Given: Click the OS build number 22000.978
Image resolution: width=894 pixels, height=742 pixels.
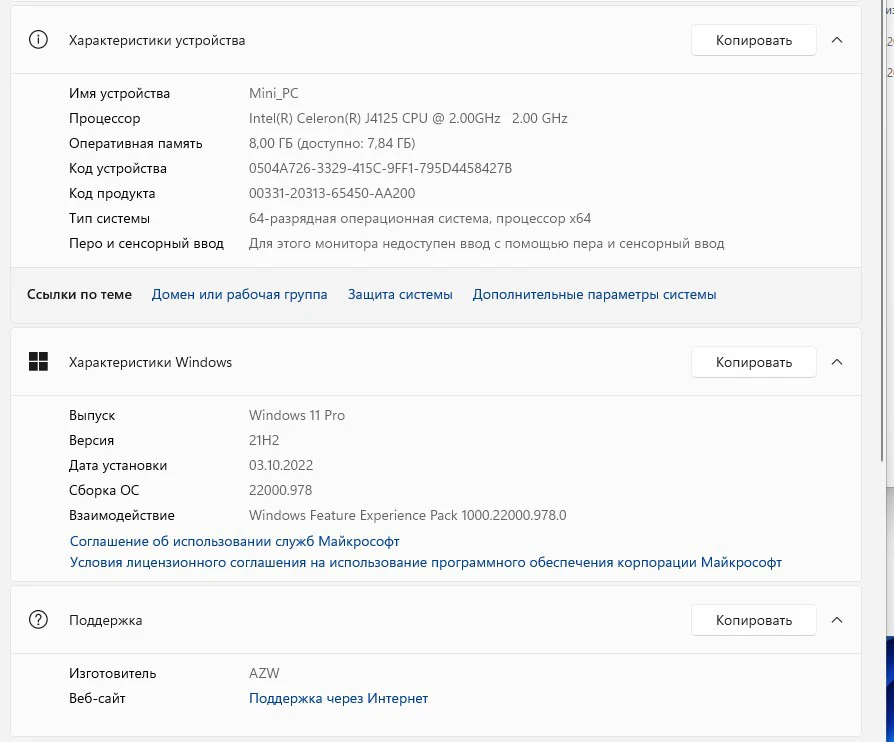Looking at the screenshot, I should coord(280,490).
